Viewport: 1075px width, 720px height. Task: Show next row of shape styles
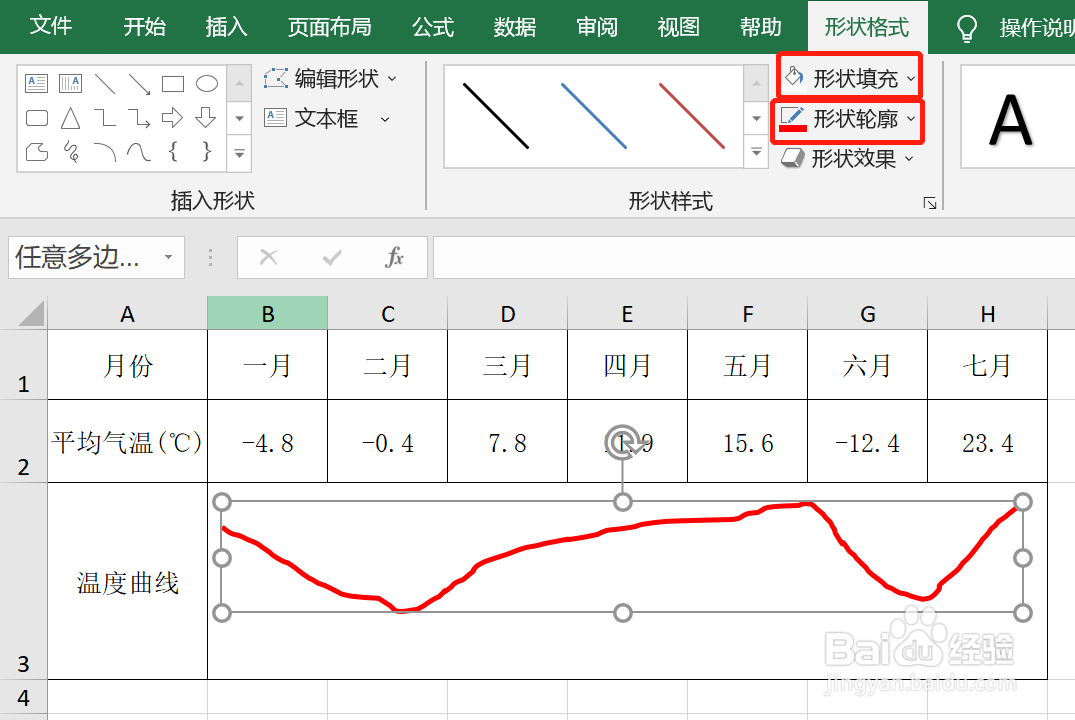(756, 118)
